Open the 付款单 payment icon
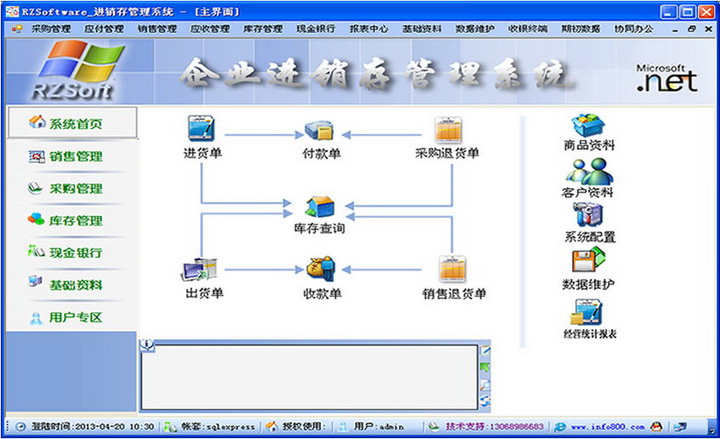720x439 pixels. (320, 129)
